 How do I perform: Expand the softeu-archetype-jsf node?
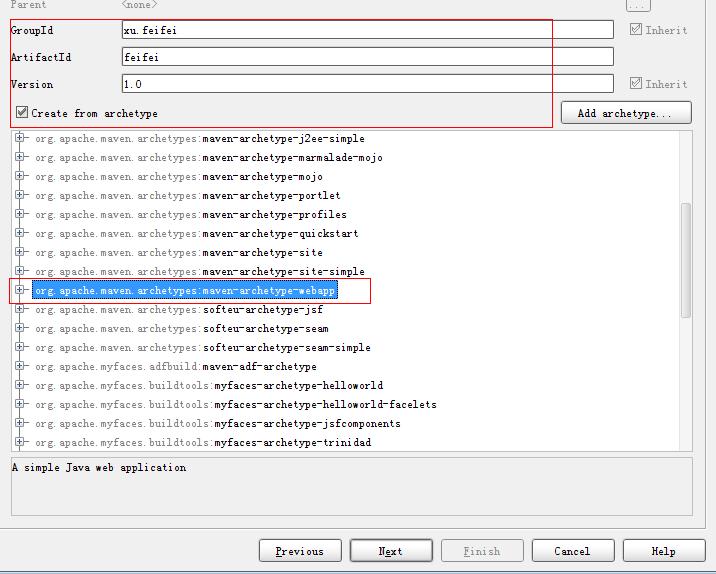click(x=20, y=309)
